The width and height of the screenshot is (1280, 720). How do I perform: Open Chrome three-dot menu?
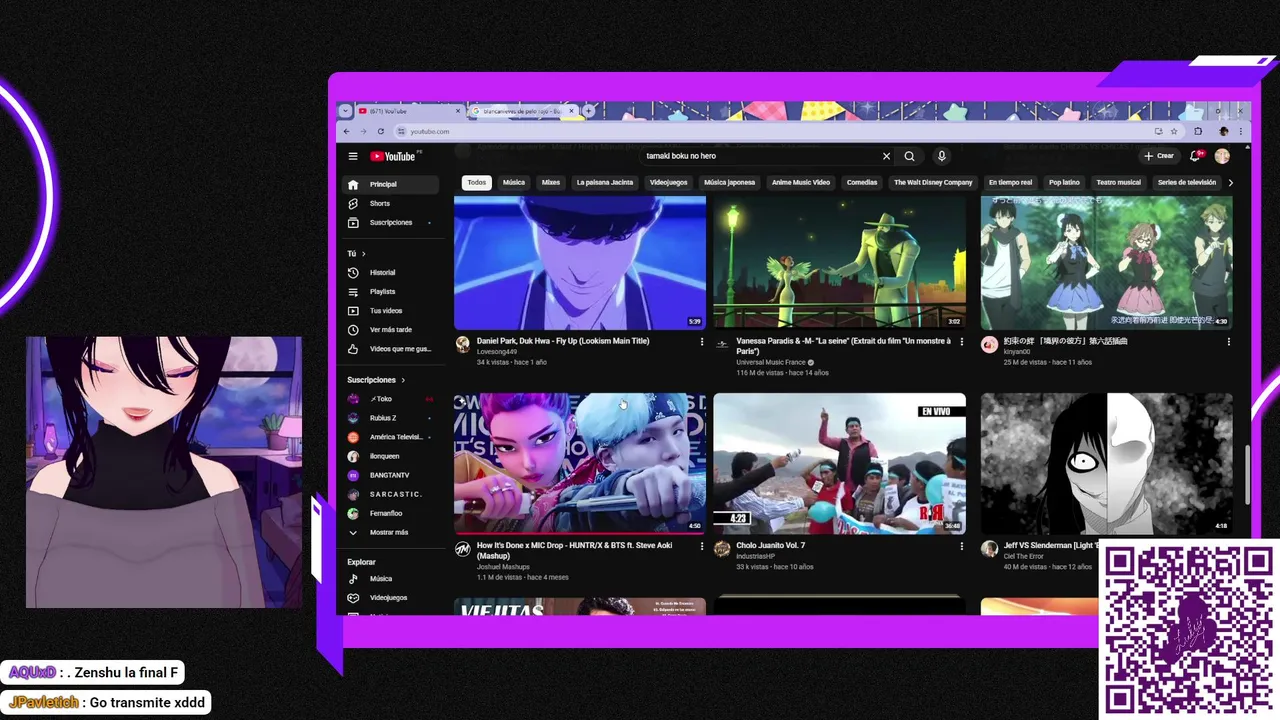click(x=1241, y=131)
